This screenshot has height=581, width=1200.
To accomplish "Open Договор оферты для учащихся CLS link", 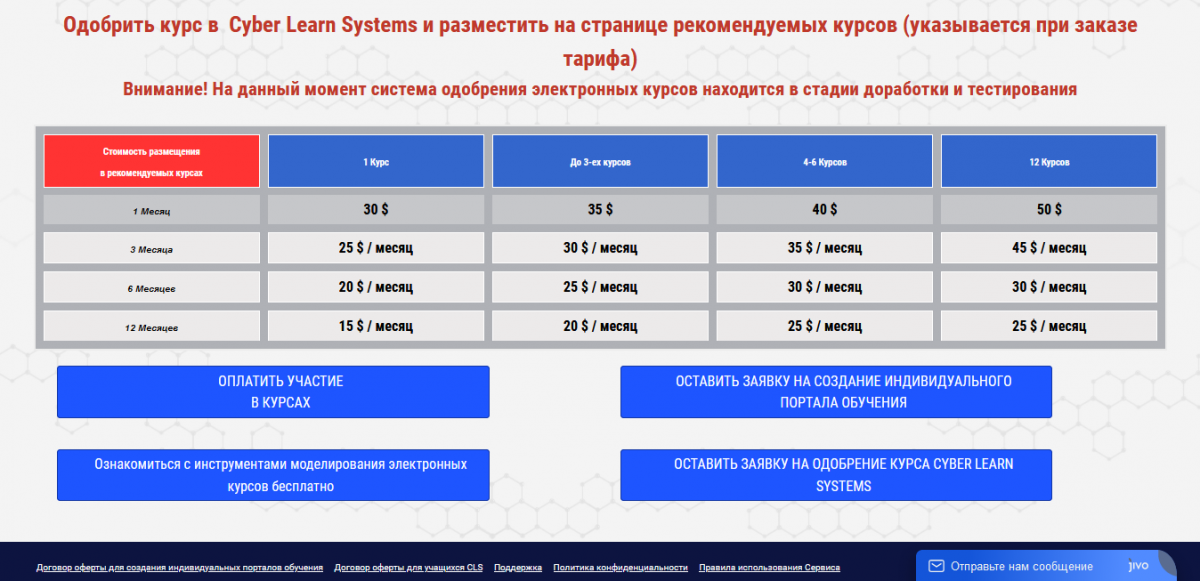I will point(408,567).
